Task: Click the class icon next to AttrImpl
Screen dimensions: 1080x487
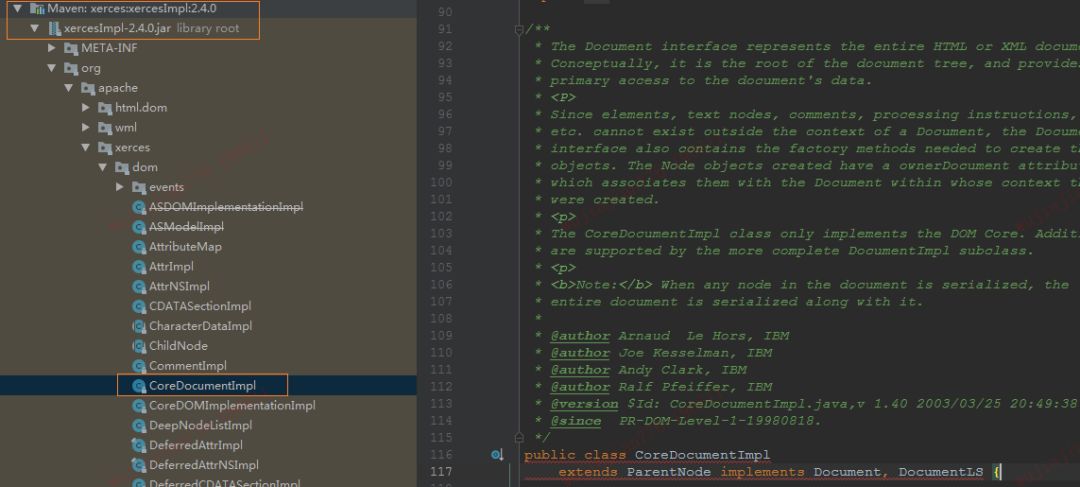Action: point(139,267)
